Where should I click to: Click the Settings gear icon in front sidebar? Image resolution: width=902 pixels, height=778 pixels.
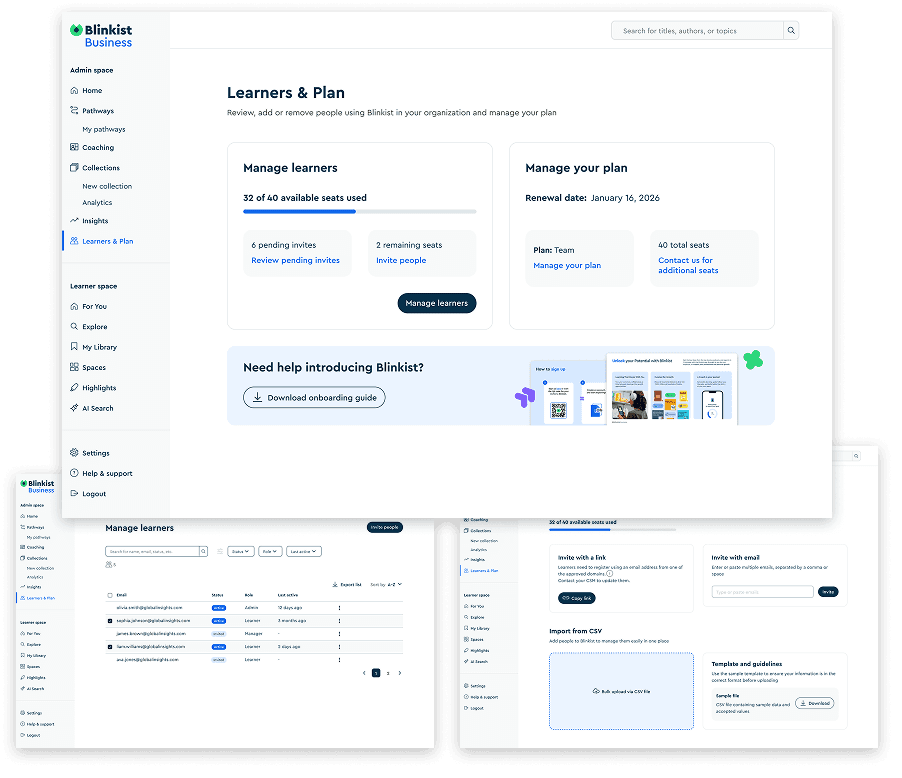click(x=74, y=452)
